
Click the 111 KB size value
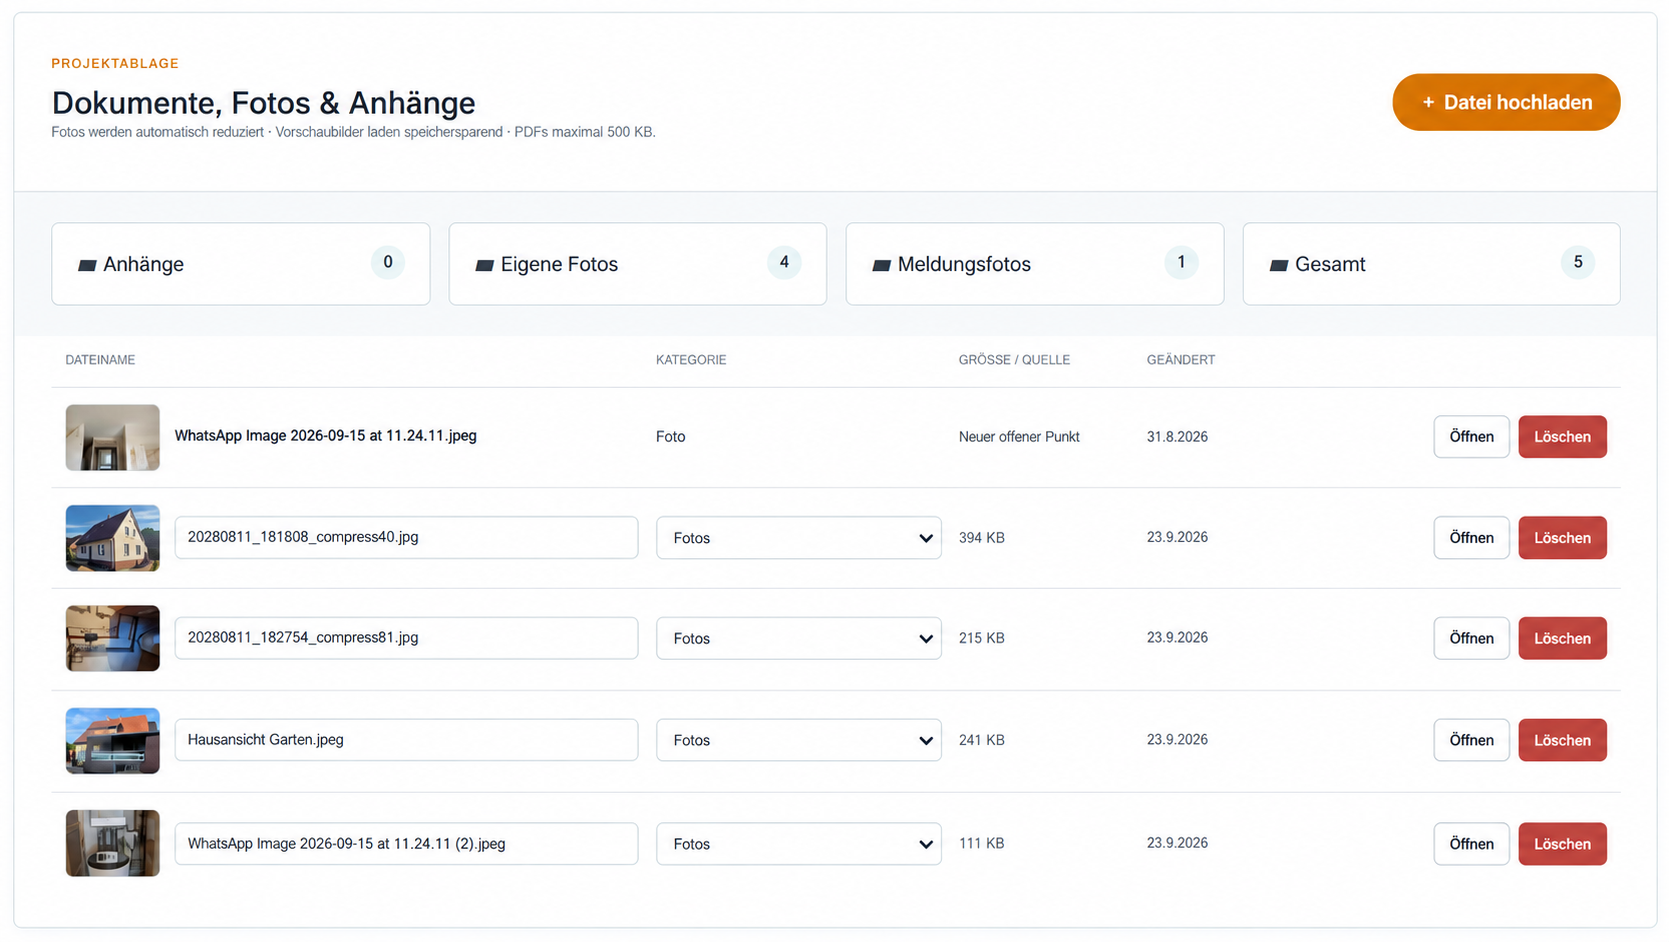[981, 843]
